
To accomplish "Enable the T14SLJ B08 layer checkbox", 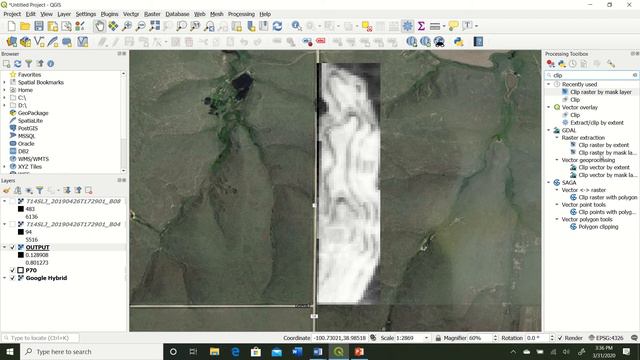I will point(13,201).
